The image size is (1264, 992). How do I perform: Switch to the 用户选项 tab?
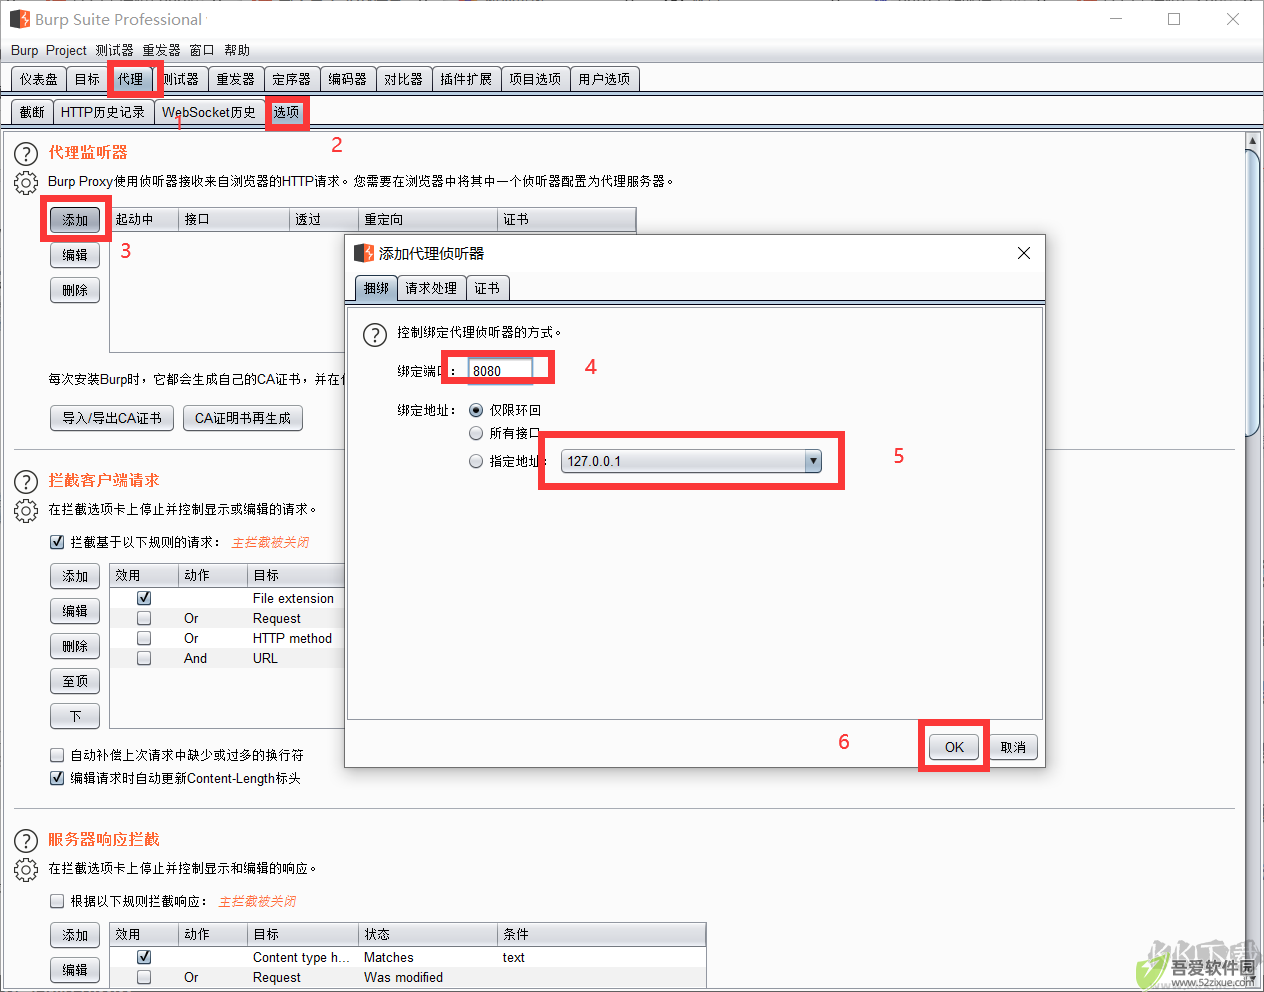point(604,79)
